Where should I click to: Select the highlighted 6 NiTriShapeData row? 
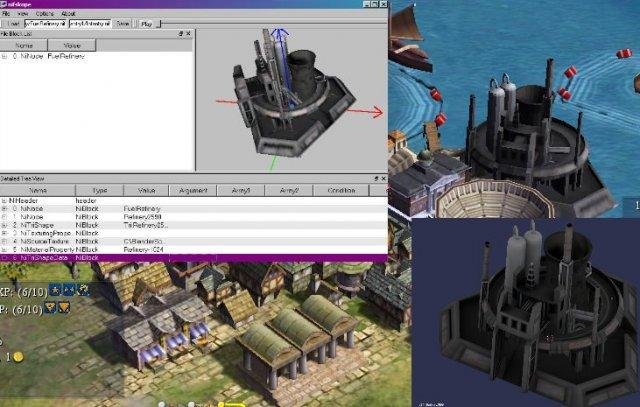click(193, 258)
